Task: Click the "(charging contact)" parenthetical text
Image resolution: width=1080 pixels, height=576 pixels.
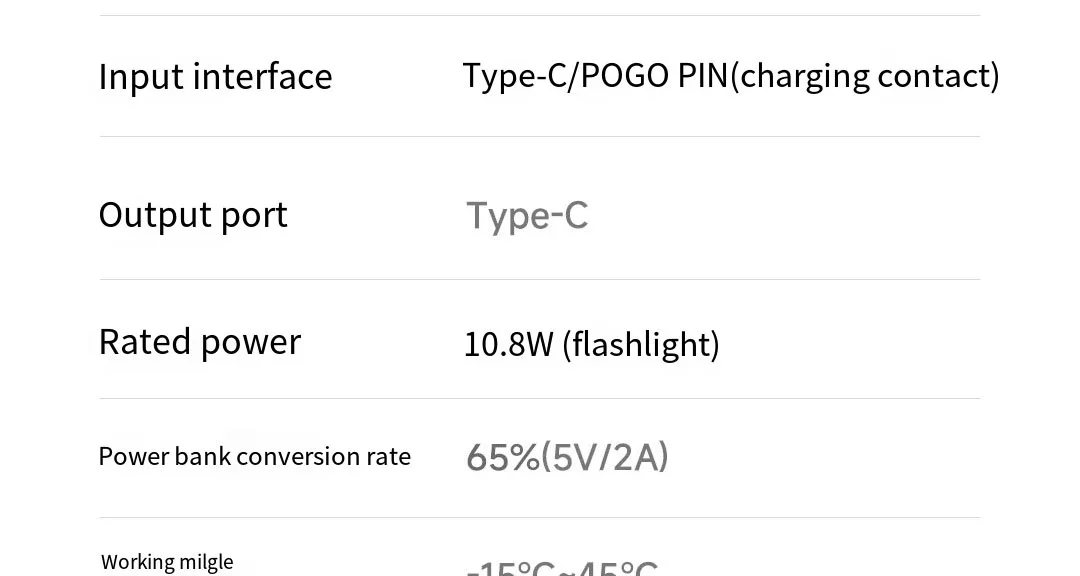Action: point(865,76)
